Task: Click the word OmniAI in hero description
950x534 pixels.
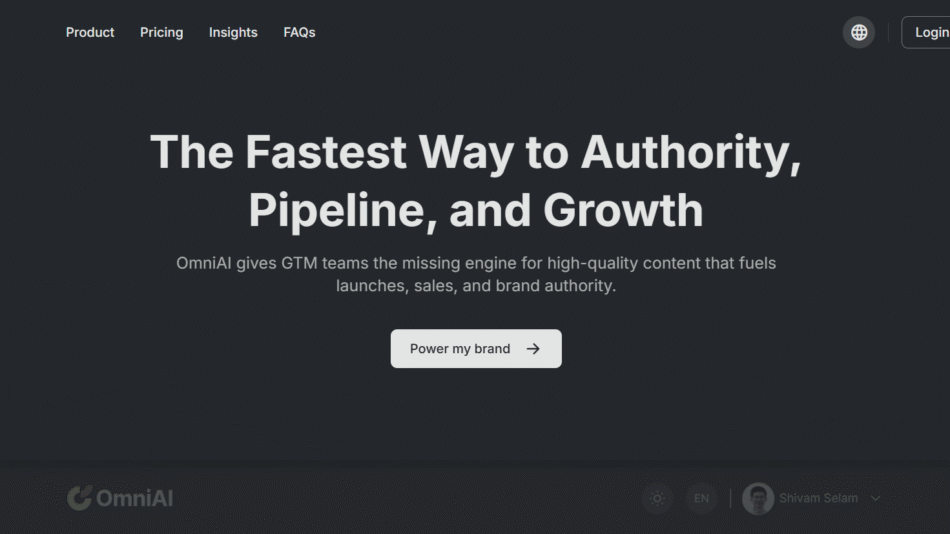Action: (x=204, y=263)
